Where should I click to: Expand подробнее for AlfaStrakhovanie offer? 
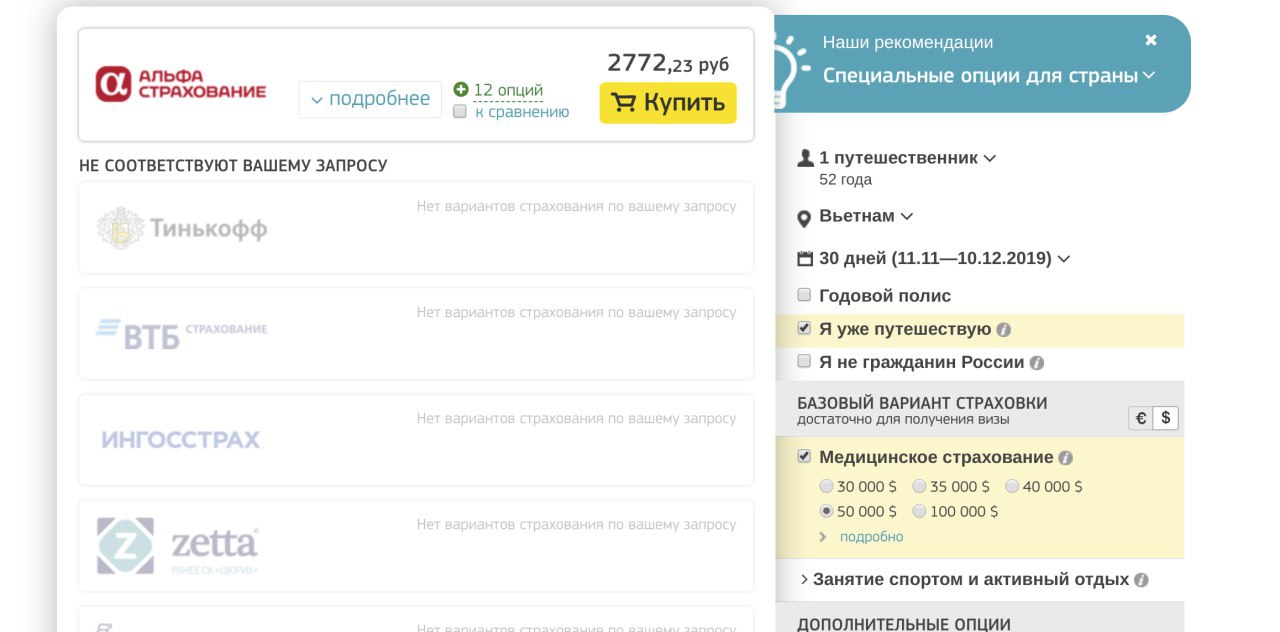370,99
